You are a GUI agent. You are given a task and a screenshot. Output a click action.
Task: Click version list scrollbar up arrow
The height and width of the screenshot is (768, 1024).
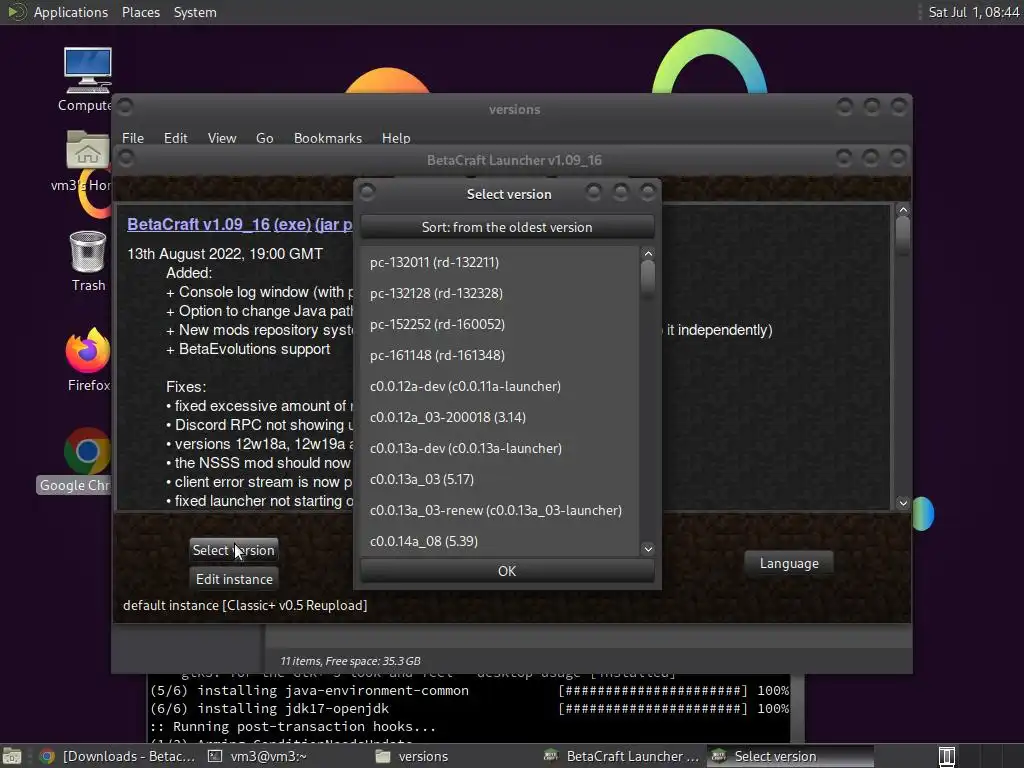(x=648, y=254)
